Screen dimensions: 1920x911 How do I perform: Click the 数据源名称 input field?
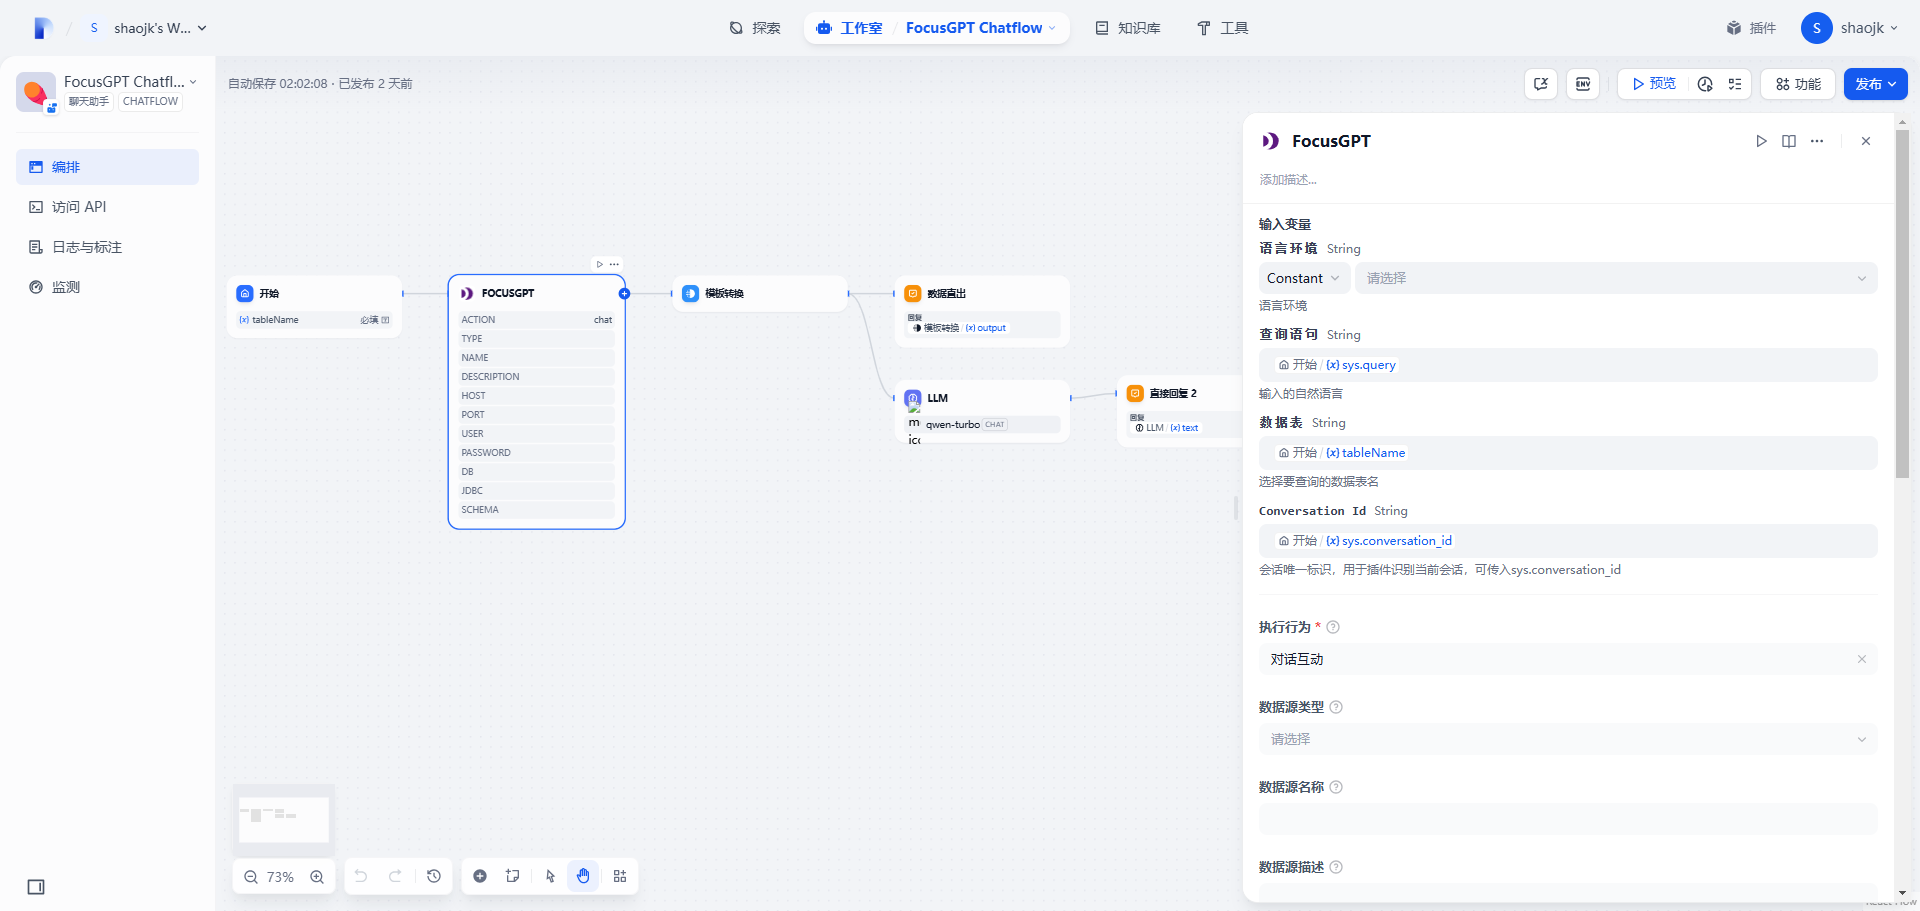coord(1568,819)
